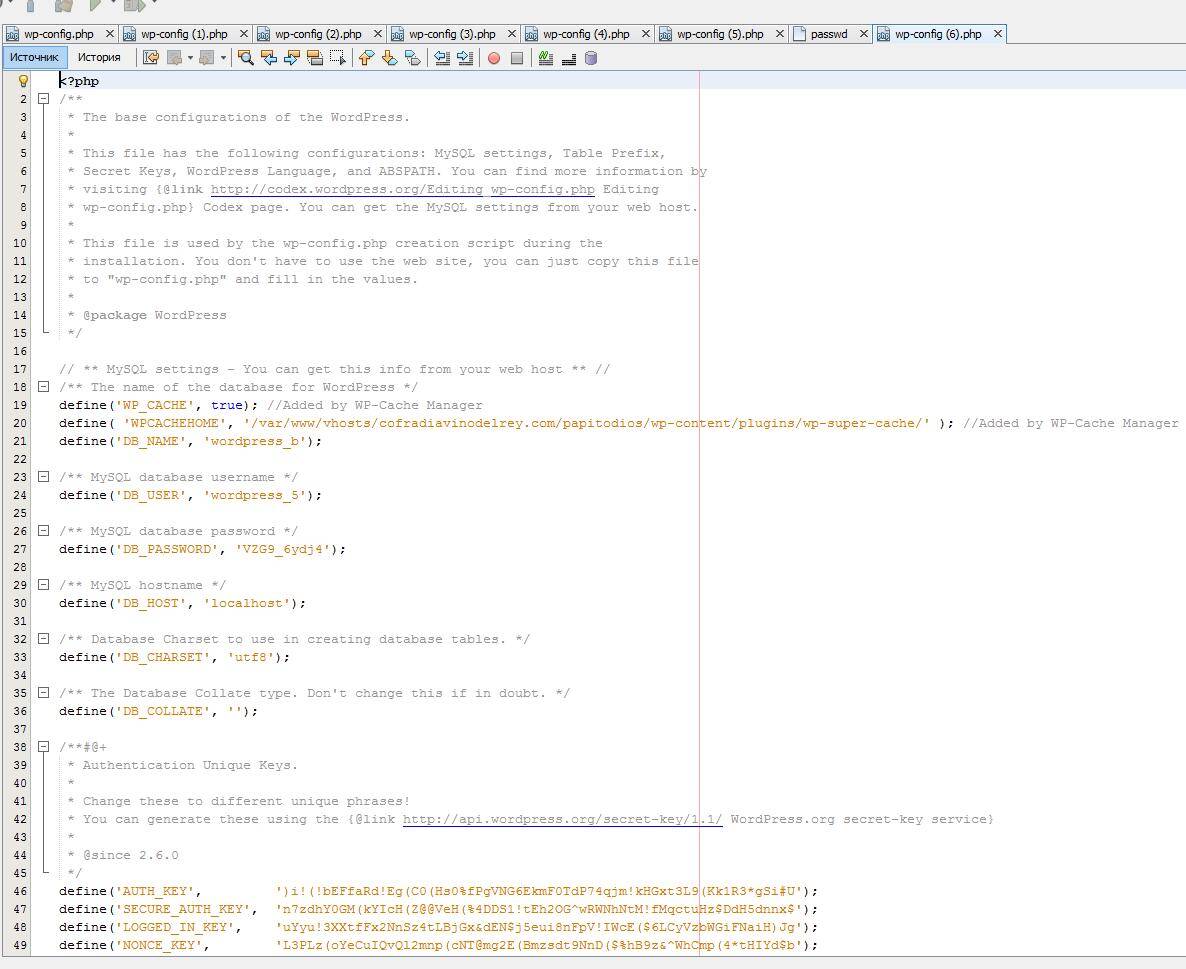Screen dimensions: 1186x969
Task: Click the Shift Line Left icon
Action: click(442, 58)
